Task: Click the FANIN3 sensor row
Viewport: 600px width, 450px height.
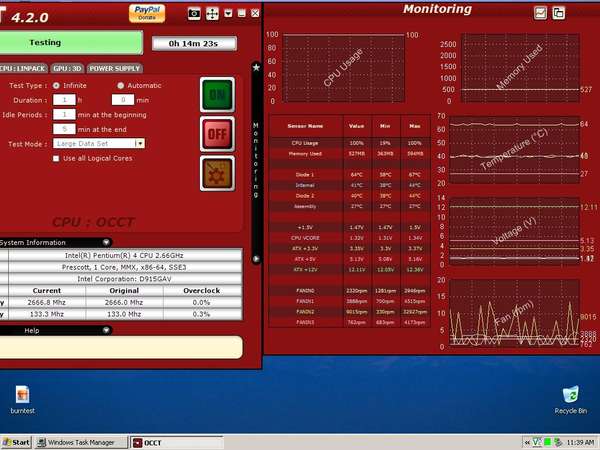Action: point(349,323)
